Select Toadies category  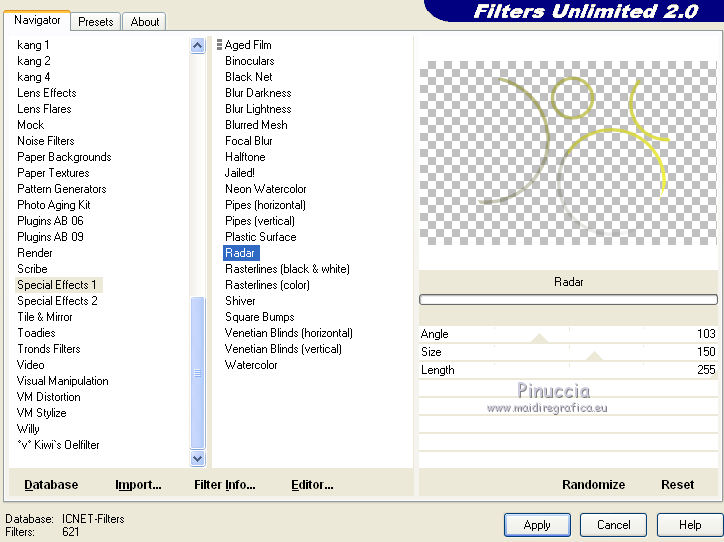pos(36,333)
